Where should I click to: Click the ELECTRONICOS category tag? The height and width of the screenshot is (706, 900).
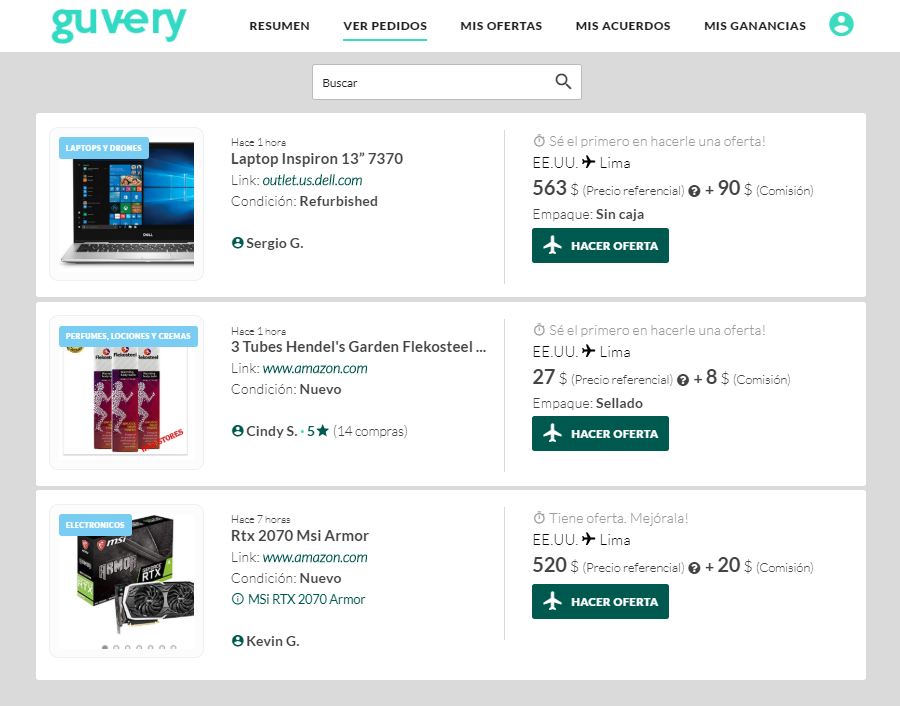(95, 525)
